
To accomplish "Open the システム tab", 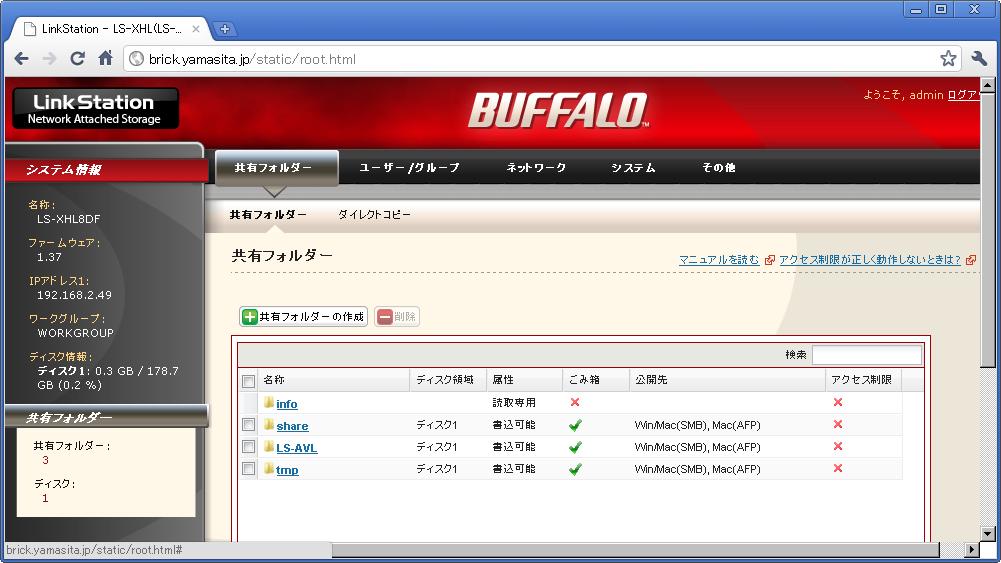I will pos(633,168).
